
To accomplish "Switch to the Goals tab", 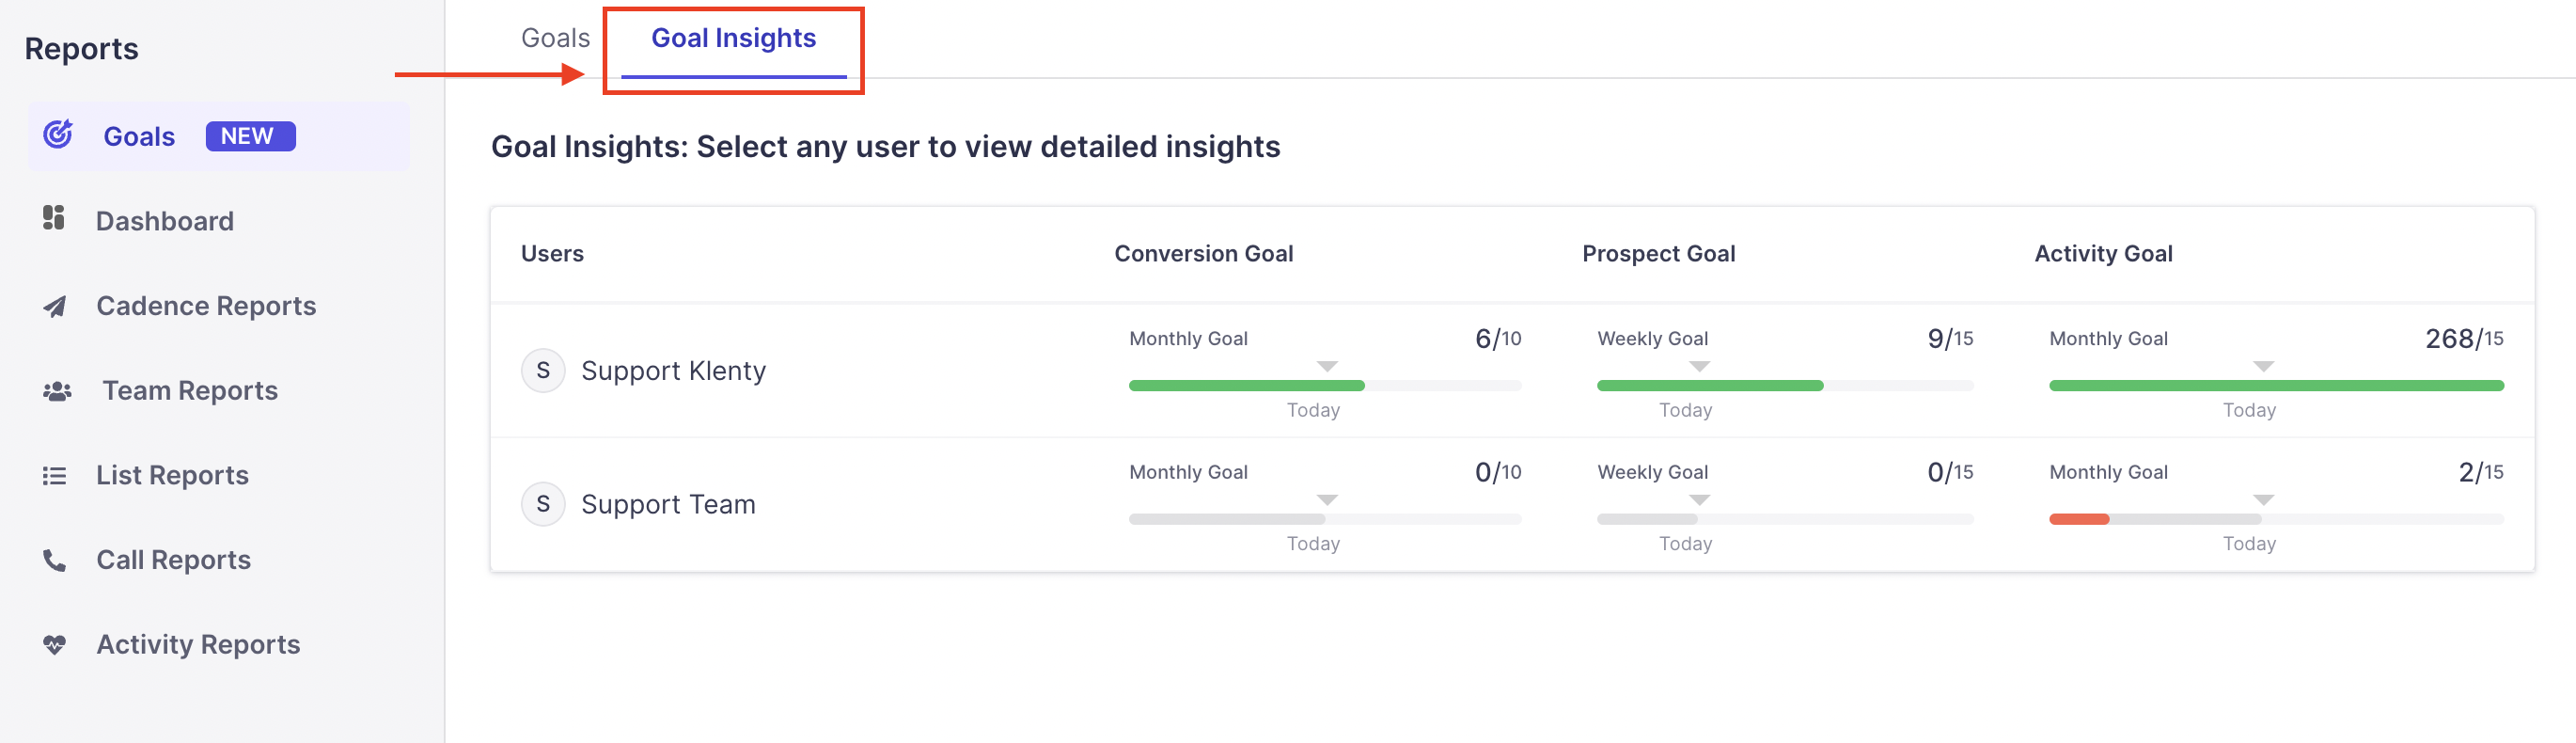I will 555,38.
